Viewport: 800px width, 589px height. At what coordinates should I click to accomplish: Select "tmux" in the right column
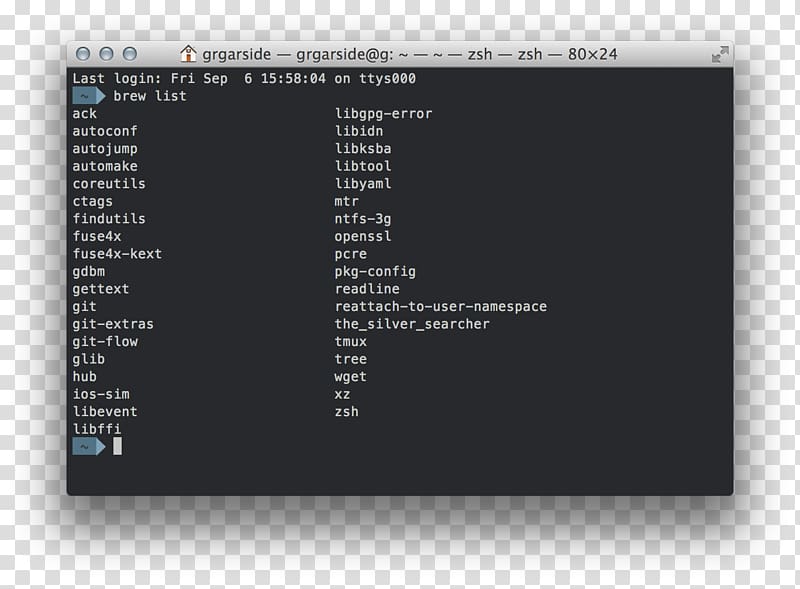click(351, 341)
